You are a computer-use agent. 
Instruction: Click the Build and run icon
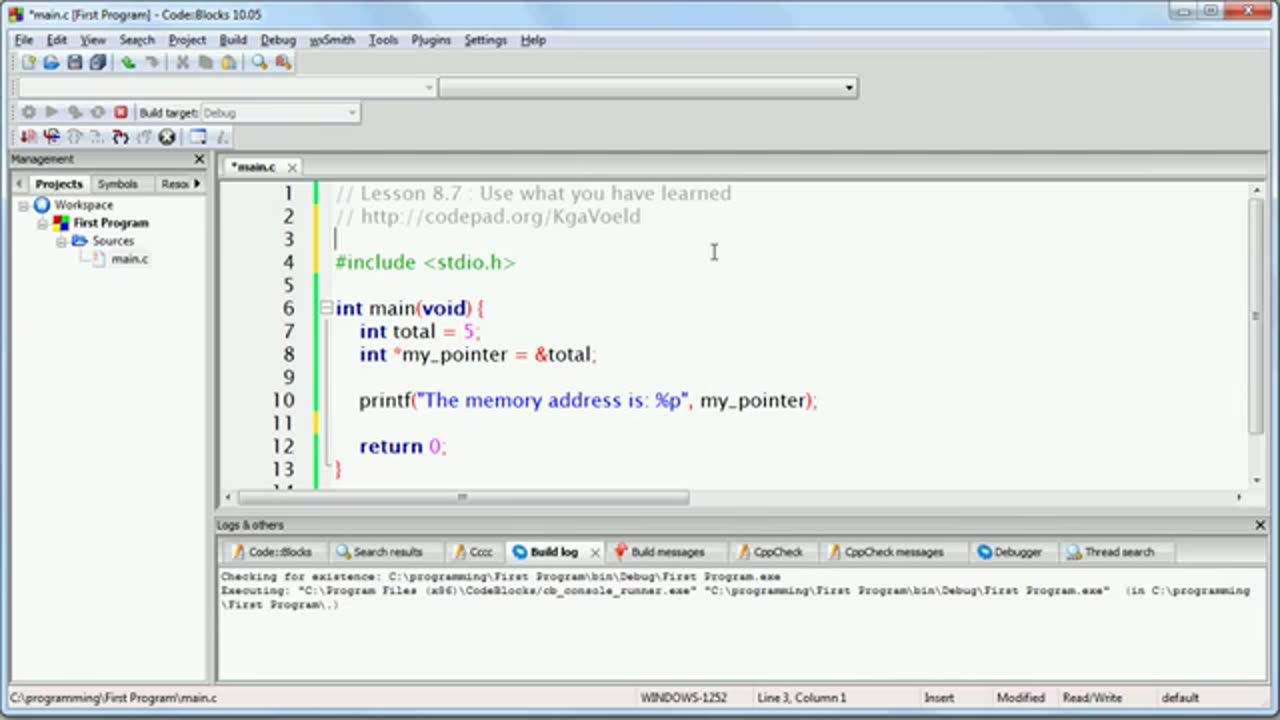74,113
